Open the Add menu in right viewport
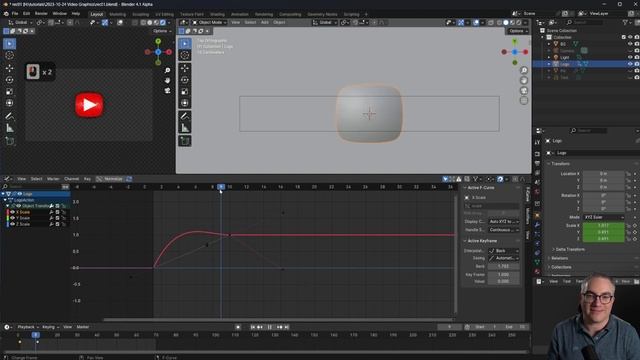 click(x=264, y=22)
